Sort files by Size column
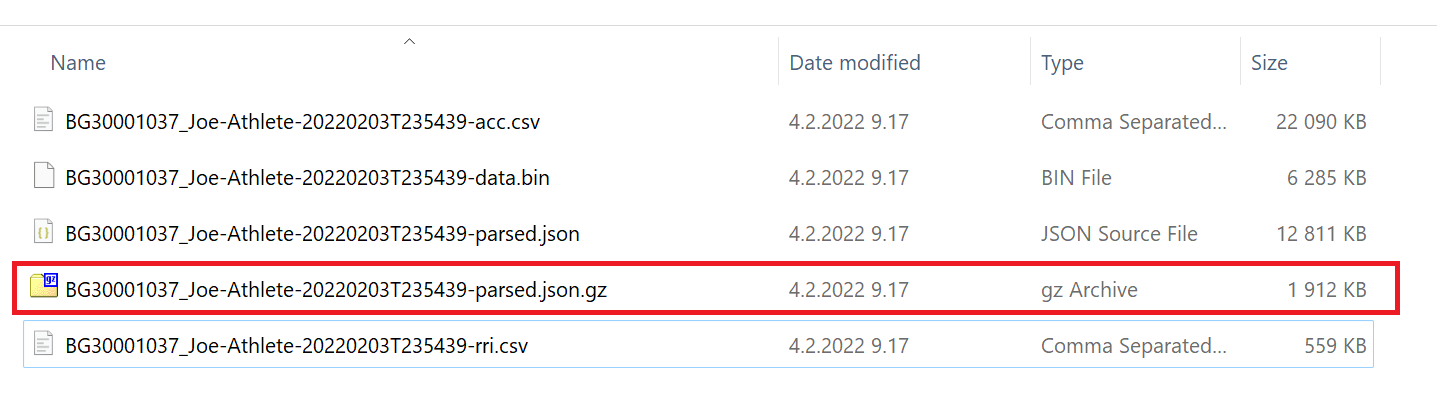This screenshot has width=1441, height=399. point(1269,62)
